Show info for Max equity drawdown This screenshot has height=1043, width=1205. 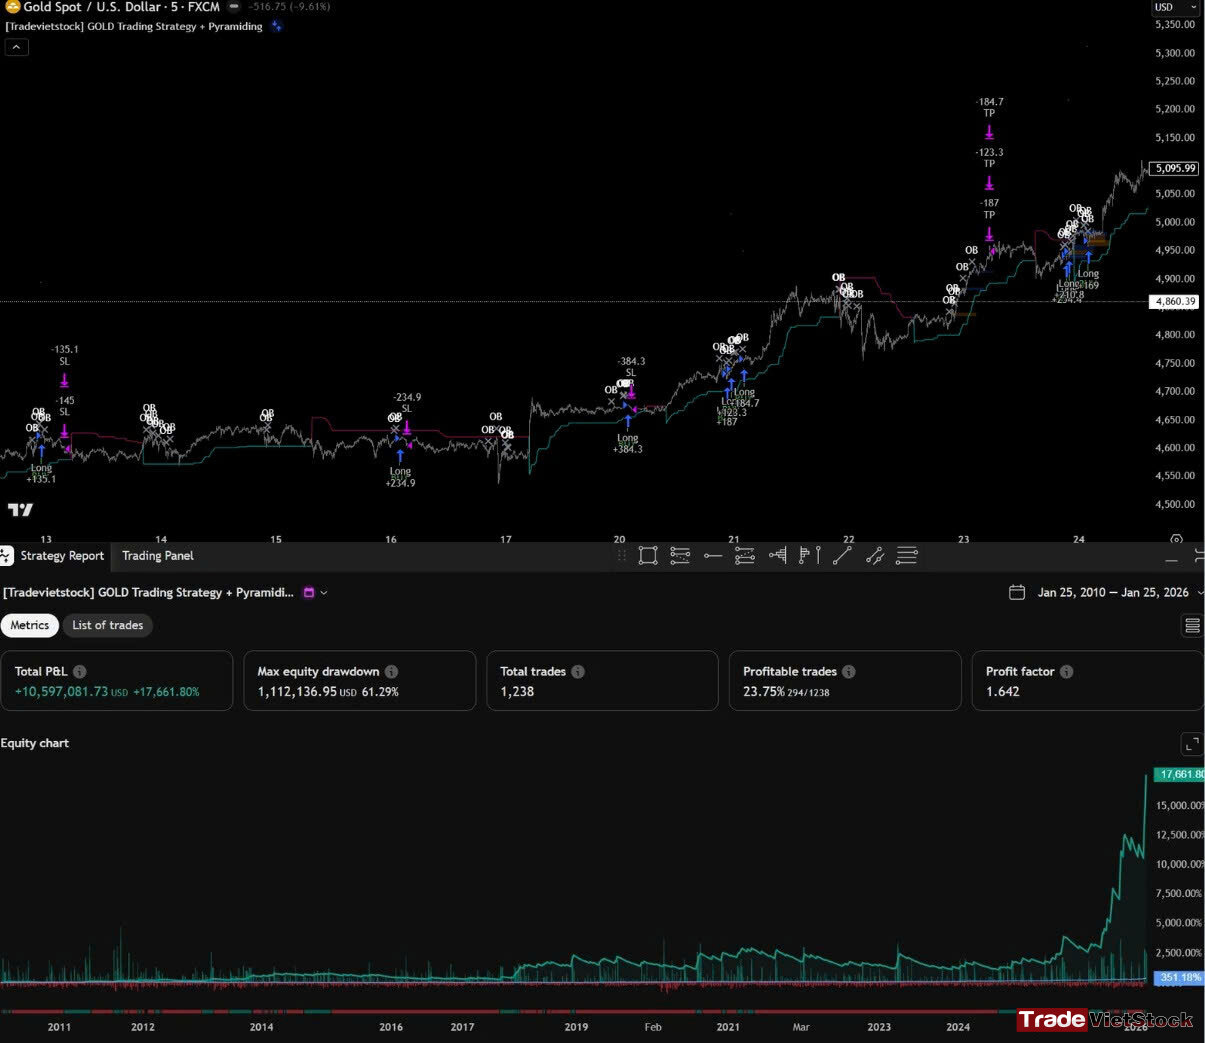pyautogui.click(x=392, y=672)
